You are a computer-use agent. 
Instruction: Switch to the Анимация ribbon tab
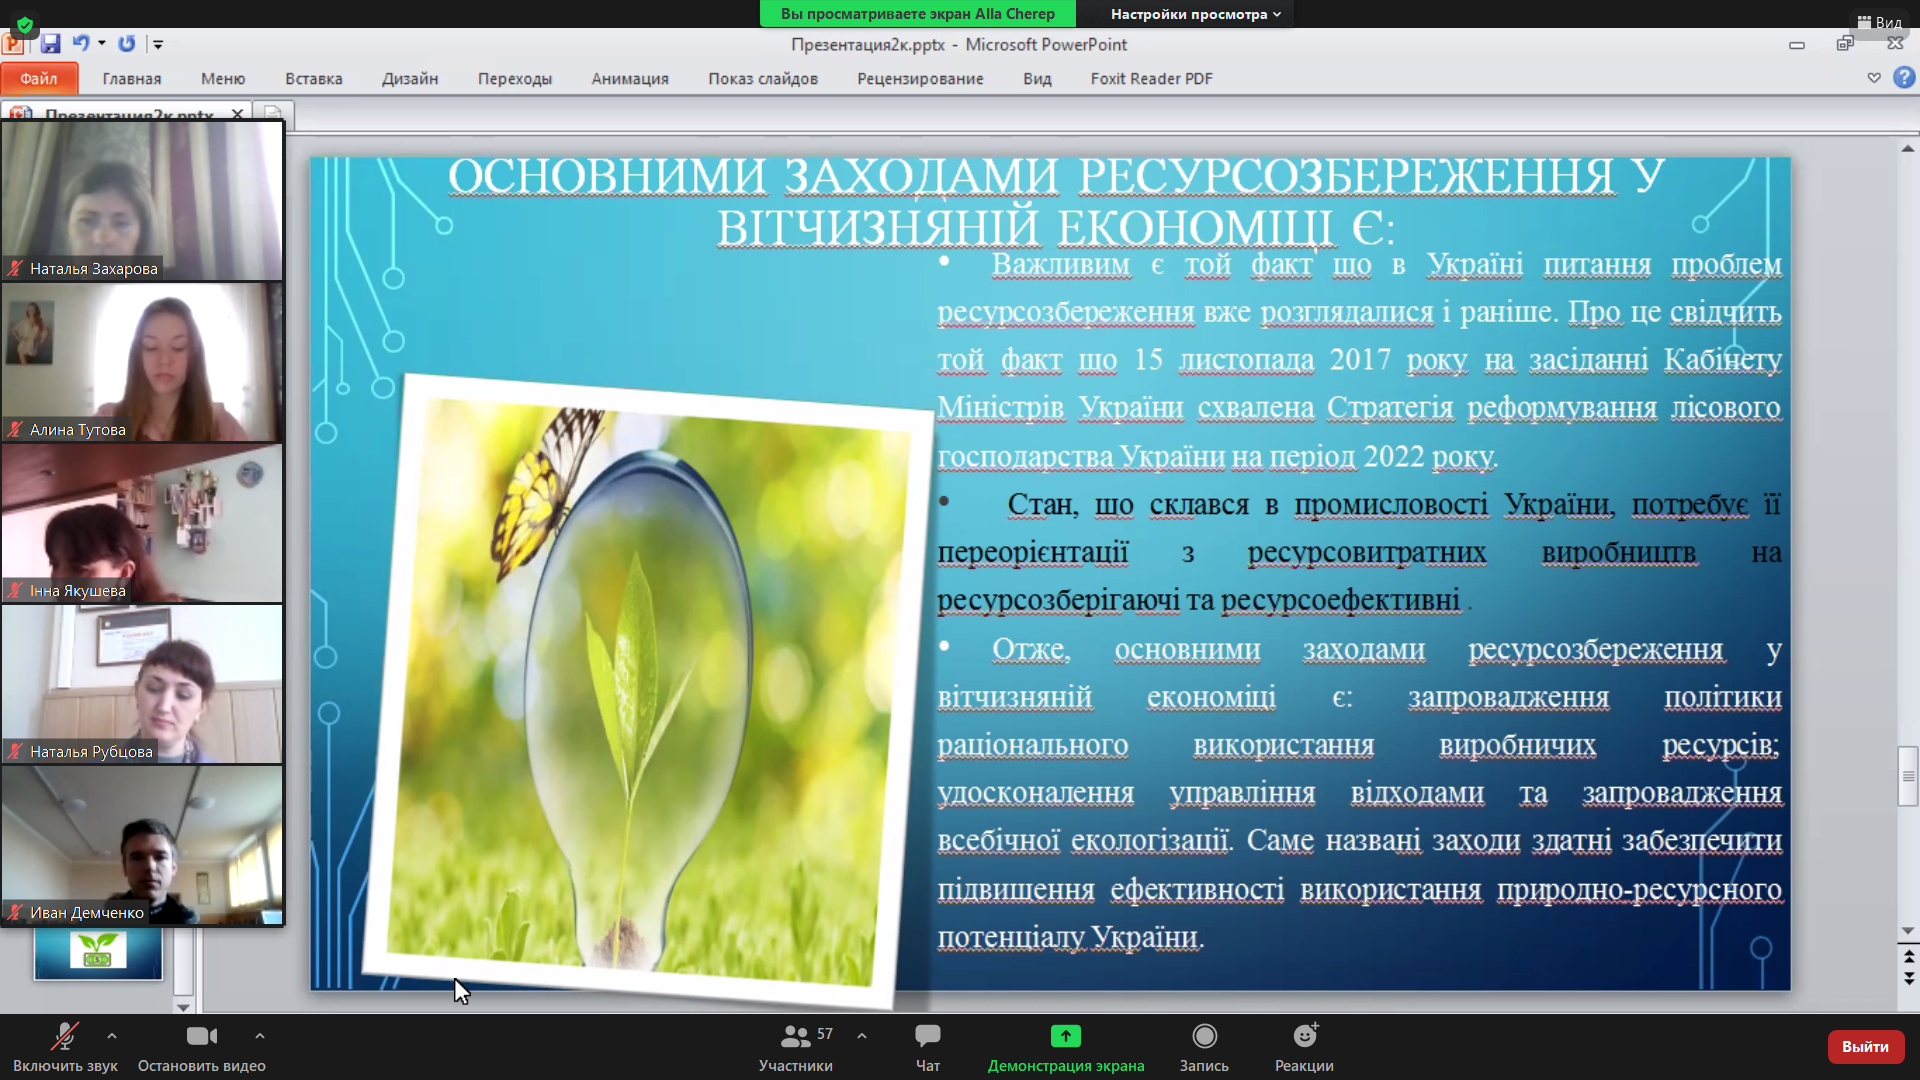coord(629,79)
